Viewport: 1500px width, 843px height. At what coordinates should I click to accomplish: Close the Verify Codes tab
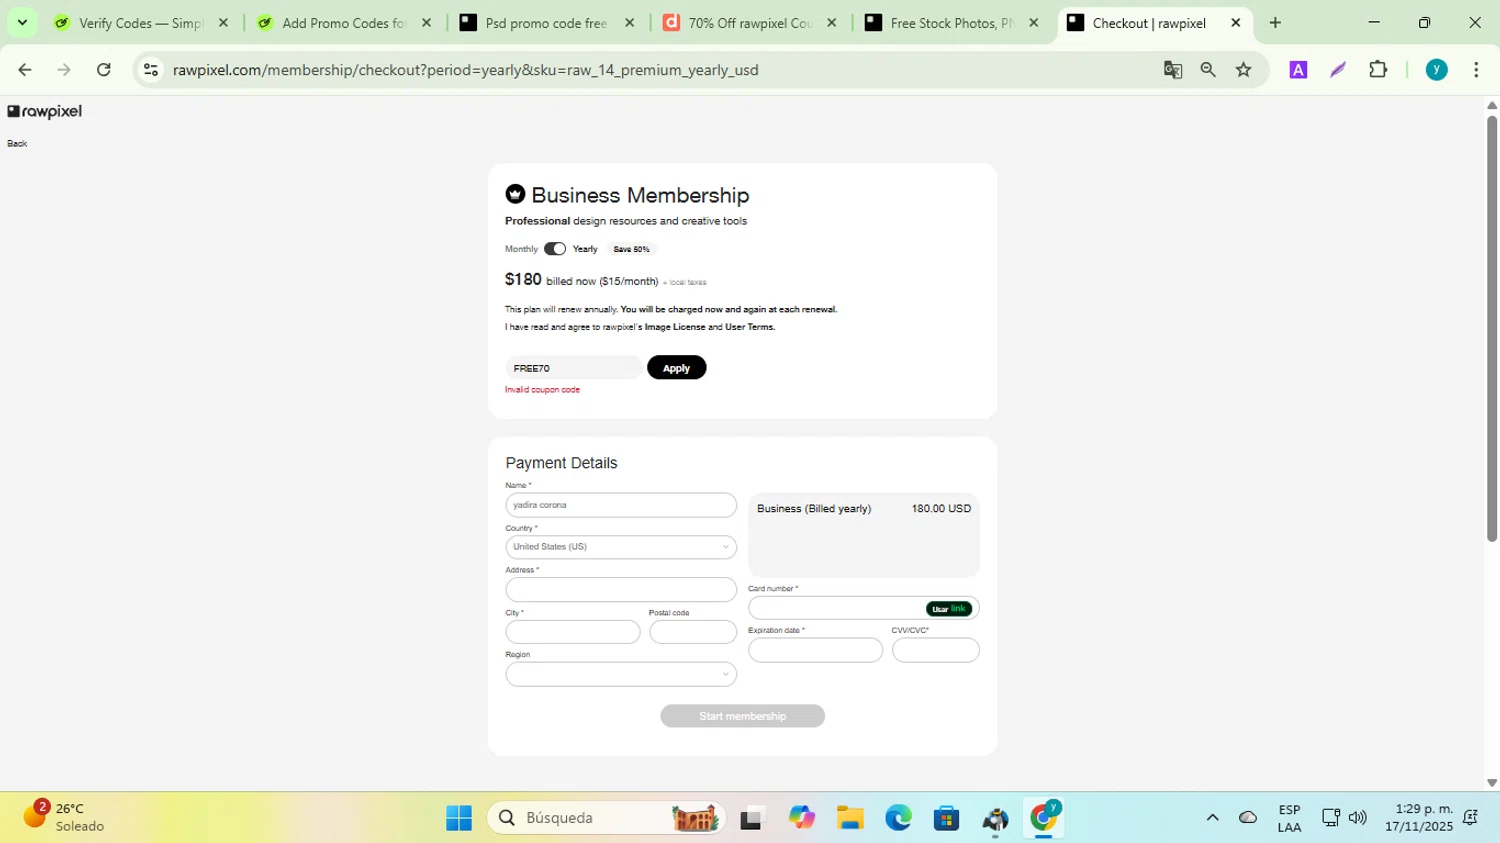click(x=223, y=22)
